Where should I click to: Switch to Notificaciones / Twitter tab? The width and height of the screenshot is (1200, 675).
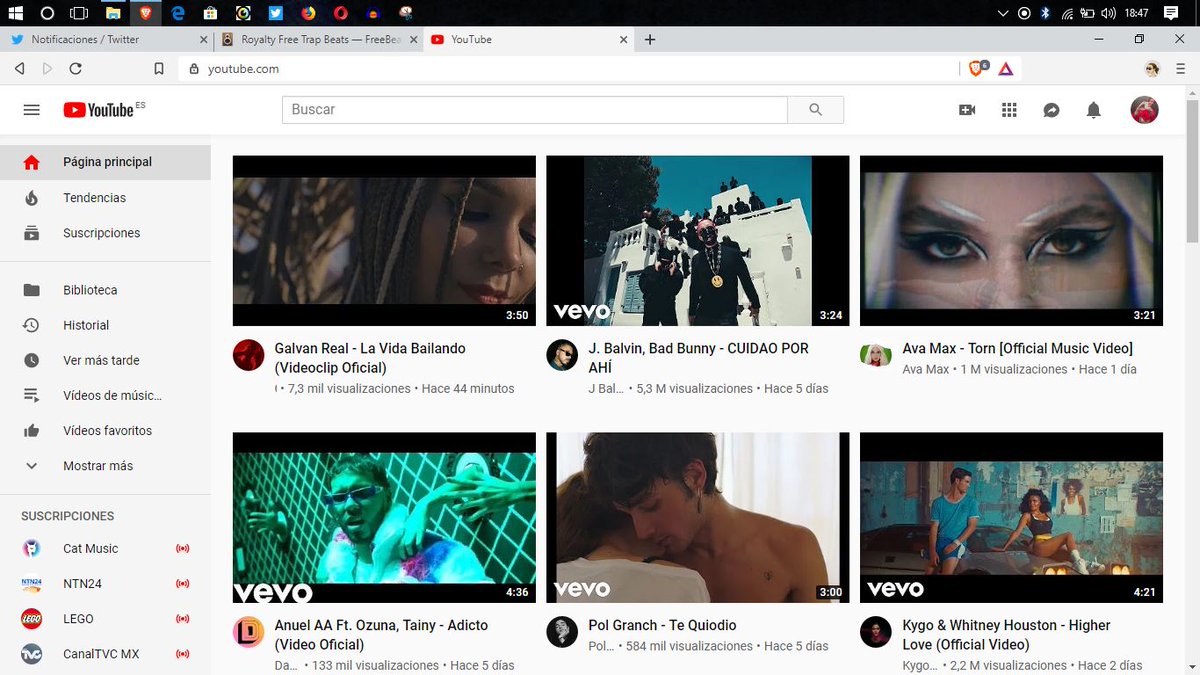pos(107,40)
